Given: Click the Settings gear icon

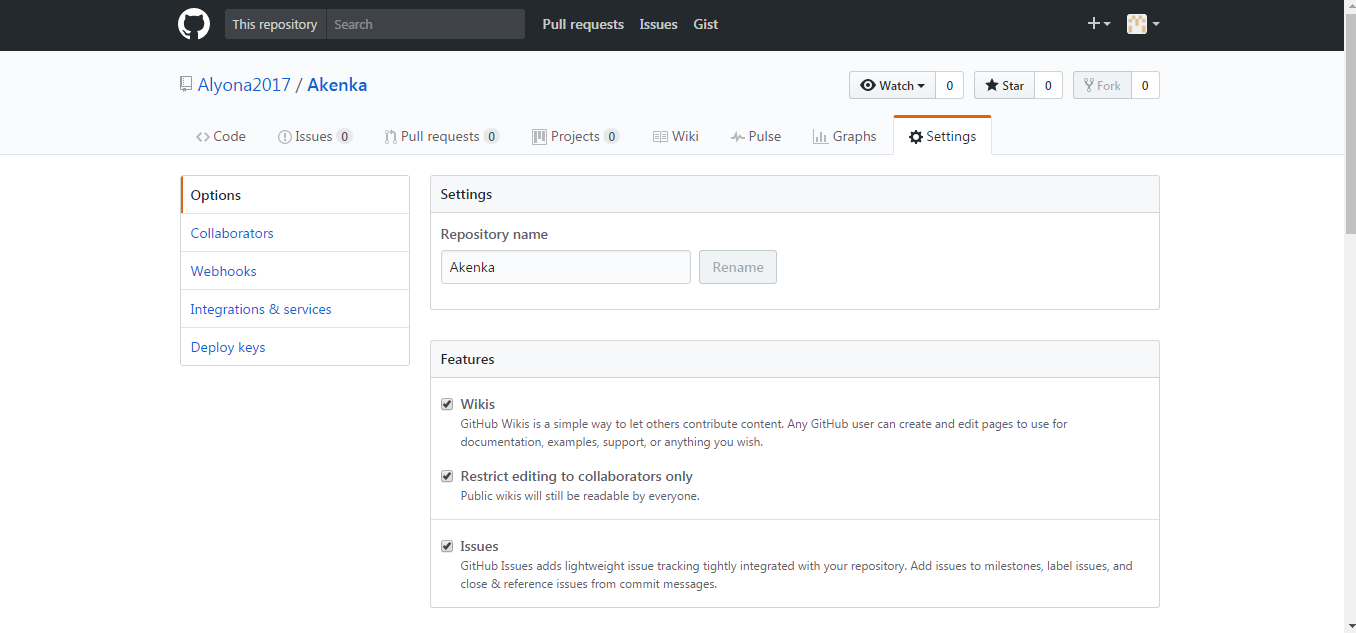Looking at the screenshot, I should click(917, 135).
